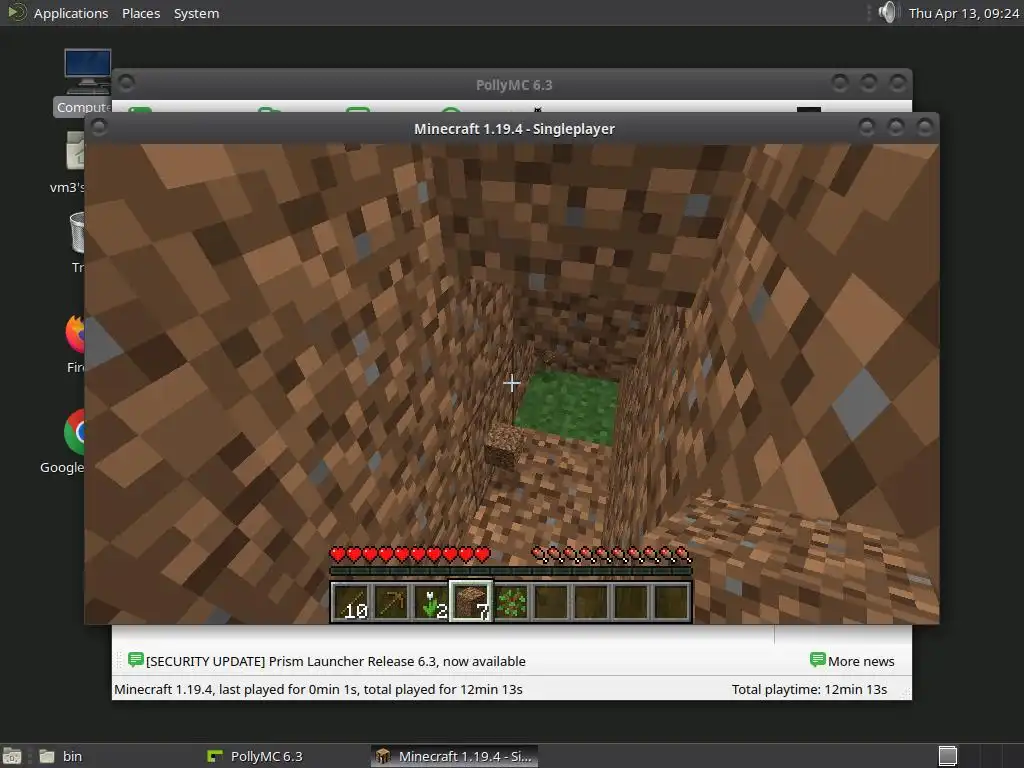Select the Google Chrome desktop icon
This screenshot has height=768, width=1024.
[x=63, y=441]
